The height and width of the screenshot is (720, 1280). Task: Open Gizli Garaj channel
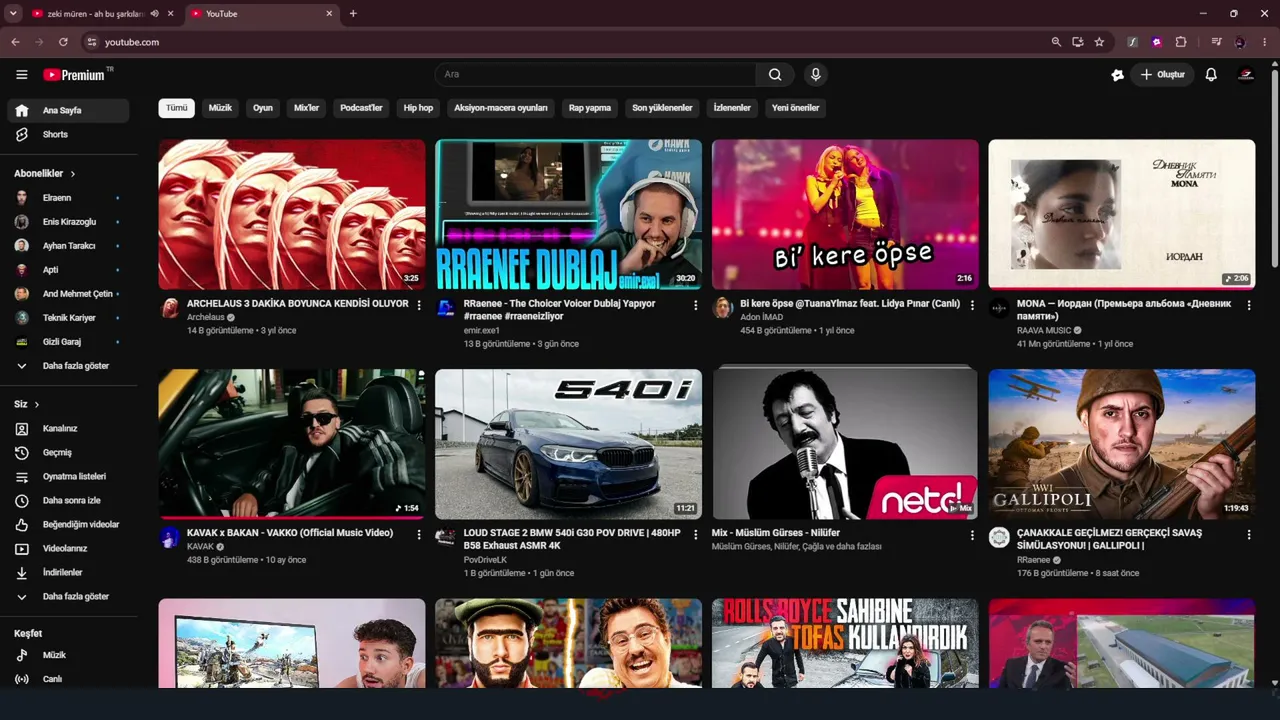click(68, 342)
